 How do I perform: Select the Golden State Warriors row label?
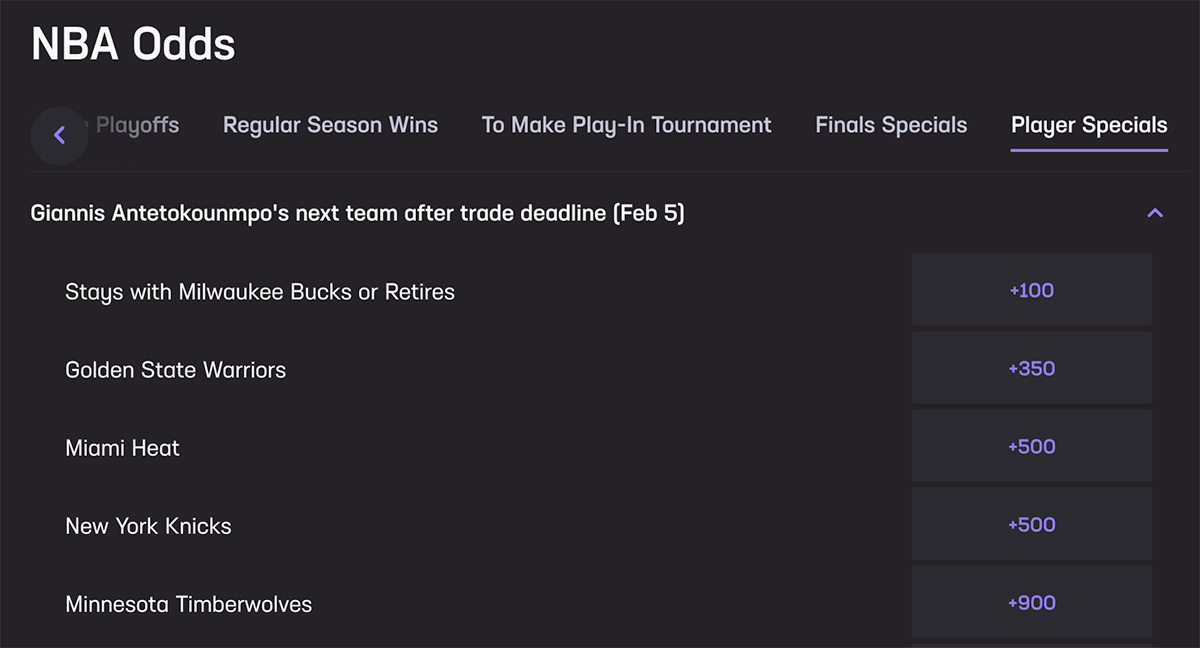click(x=175, y=369)
